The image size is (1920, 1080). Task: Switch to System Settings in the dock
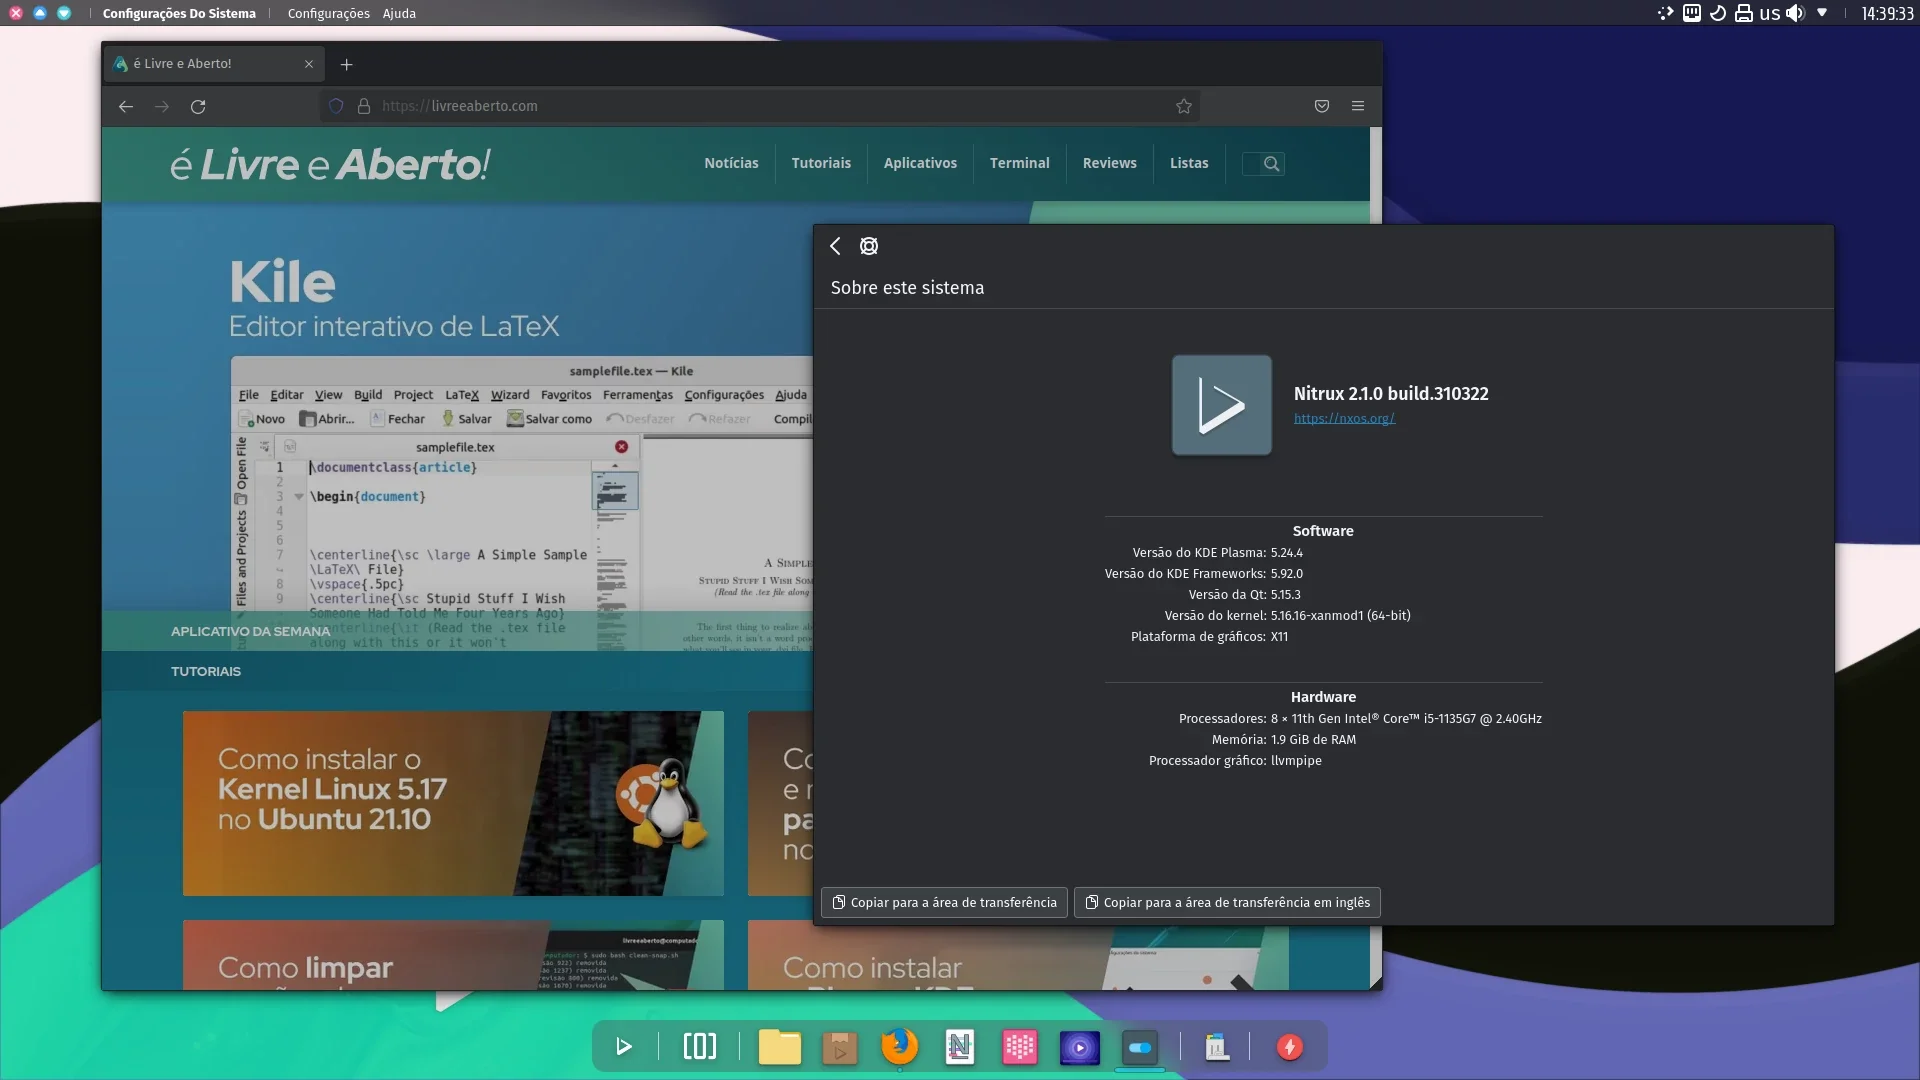1140,1047
